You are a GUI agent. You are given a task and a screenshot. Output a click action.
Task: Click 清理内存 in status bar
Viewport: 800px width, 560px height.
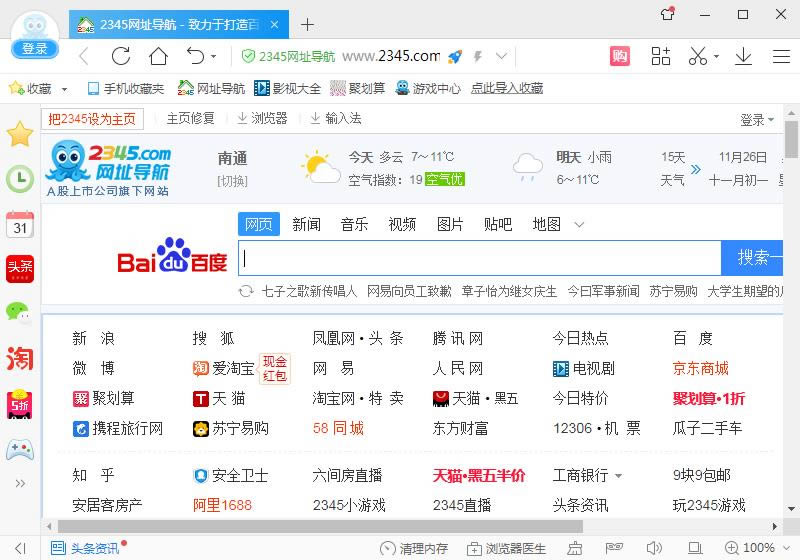pyautogui.click(x=414, y=548)
